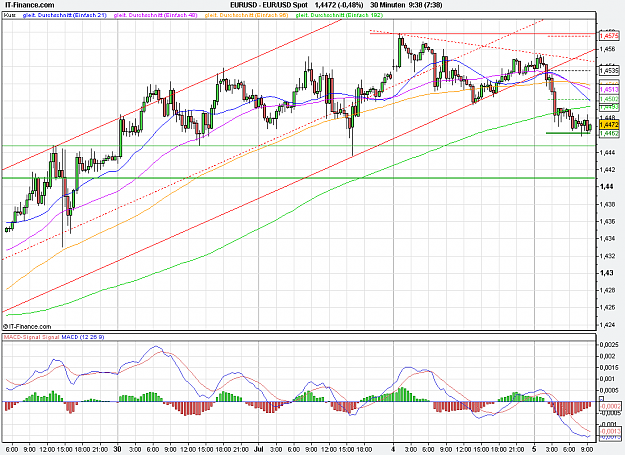Click the 0,002 MACD axis label

(608, 356)
